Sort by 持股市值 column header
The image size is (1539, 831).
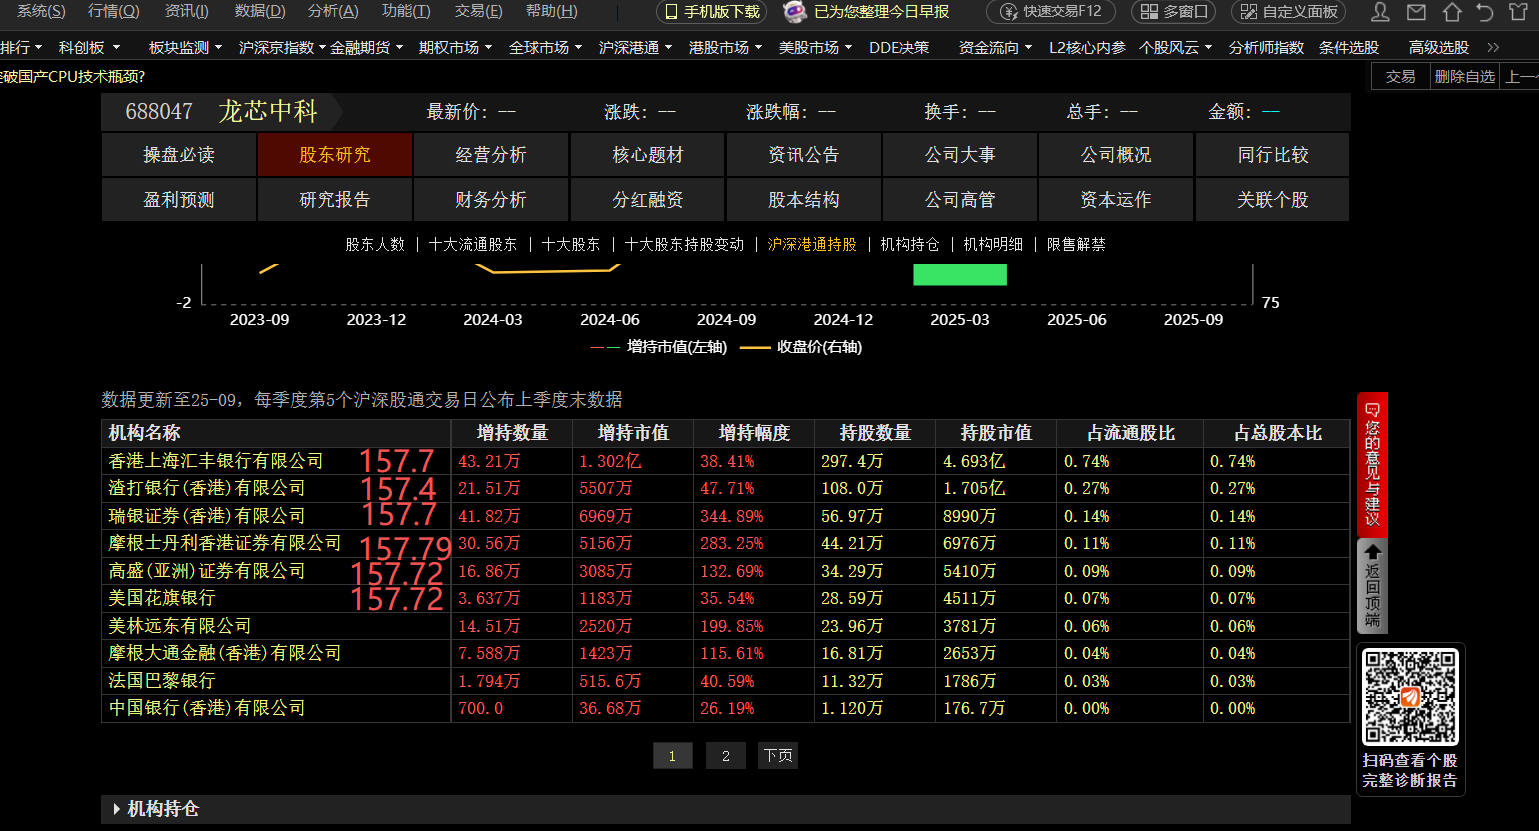[x=996, y=433]
